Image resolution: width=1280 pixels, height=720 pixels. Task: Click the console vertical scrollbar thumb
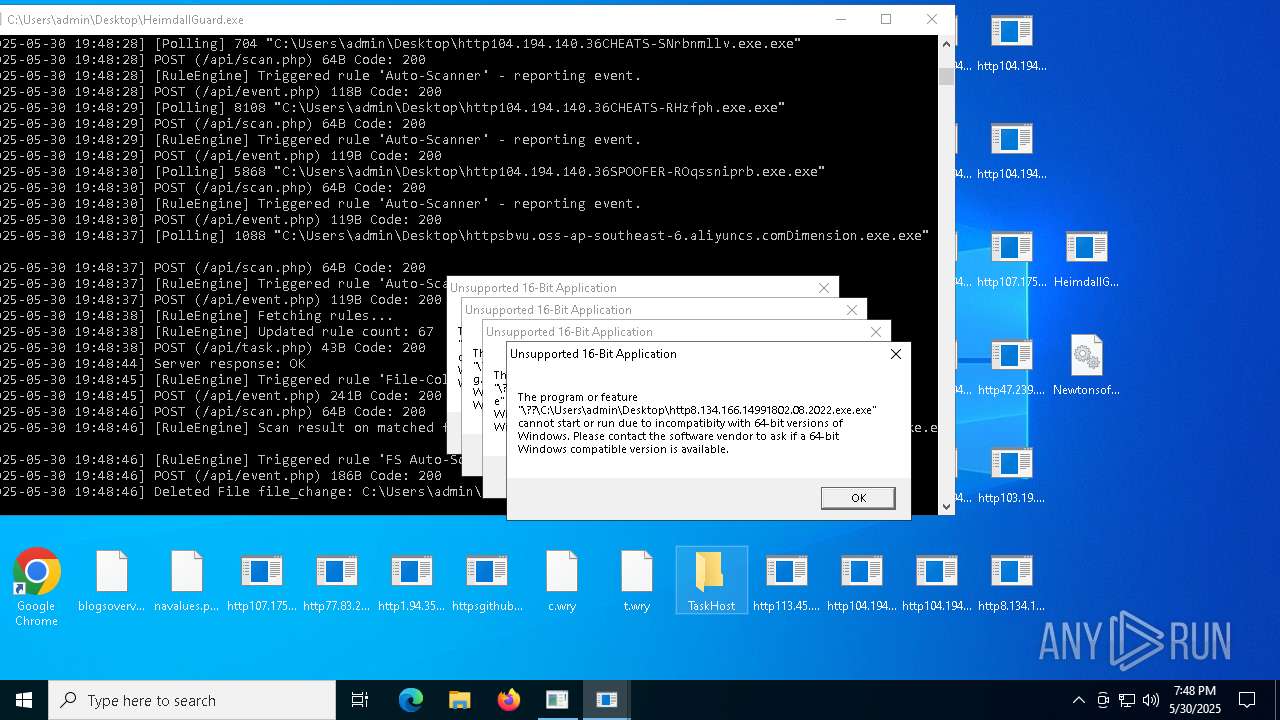[x=946, y=77]
